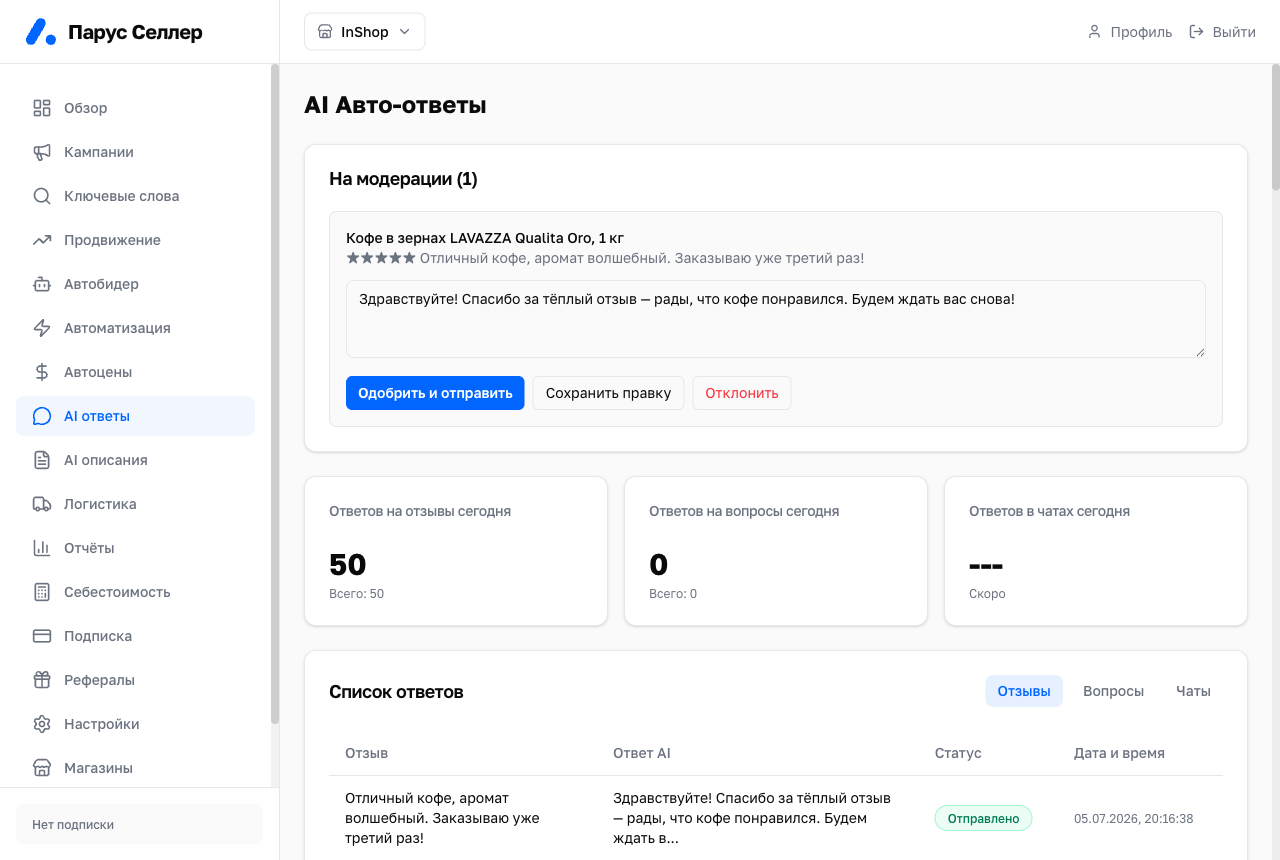Click into the AI reply text area
Image resolution: width=1280 pixels, height=860 pixels.
(776, 319)
